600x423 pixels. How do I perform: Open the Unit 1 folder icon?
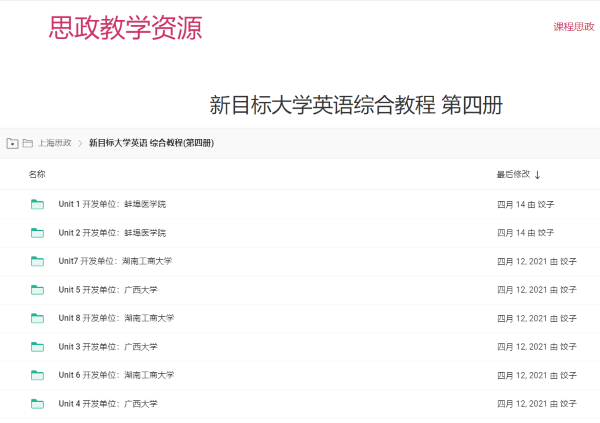(x=37, y=204)
